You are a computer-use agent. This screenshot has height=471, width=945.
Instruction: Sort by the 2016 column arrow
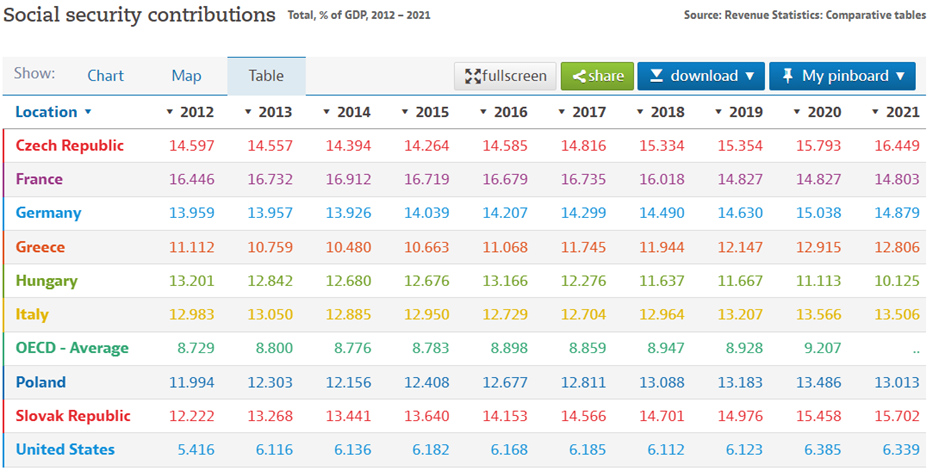point(483,112)
